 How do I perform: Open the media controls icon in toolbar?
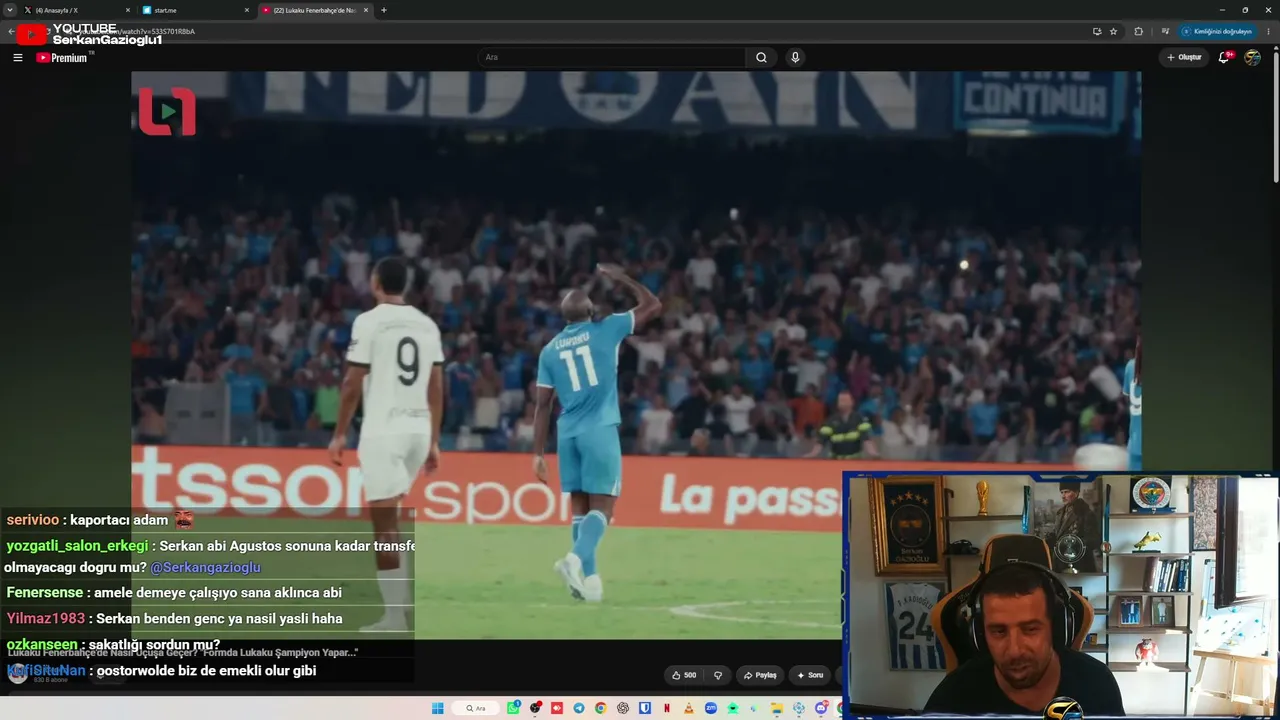click(x=1165, y=31)
